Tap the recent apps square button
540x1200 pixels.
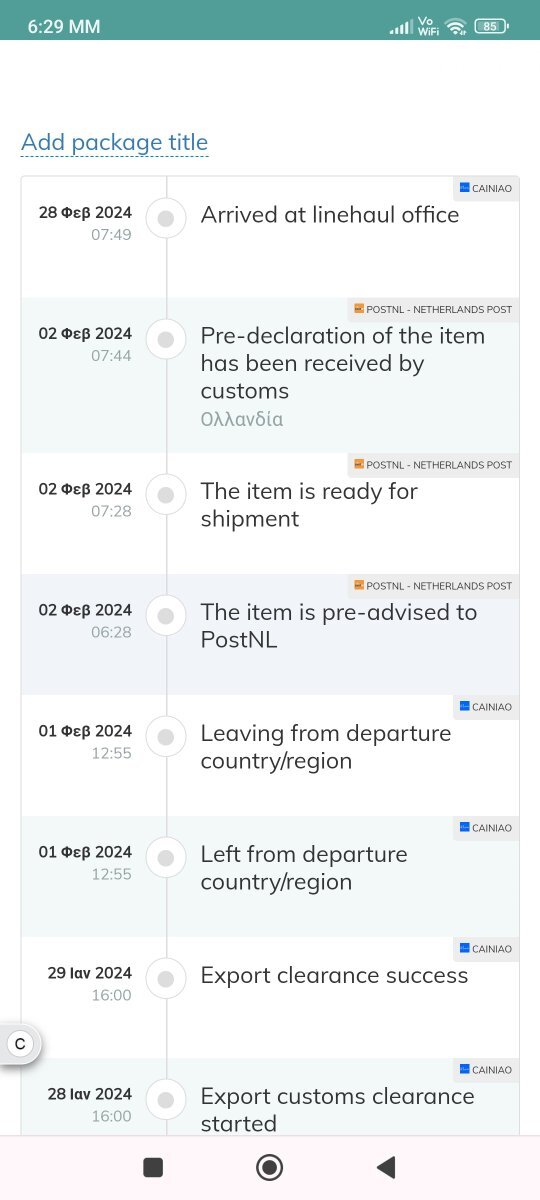pyautogui.click(x=153, y=1167)
